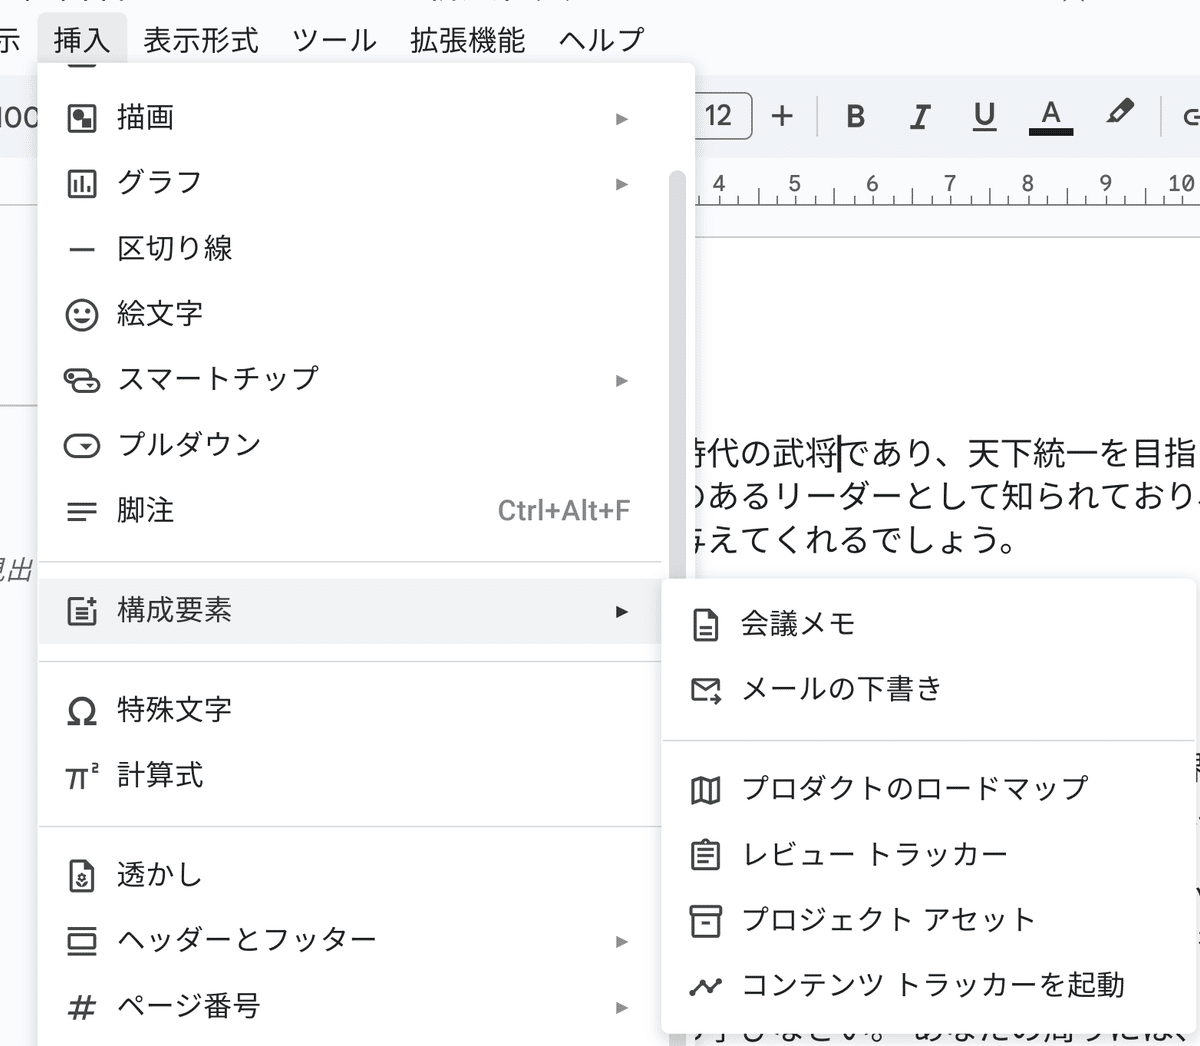Click the 計算式 pi icon
Image resolution: width=1200 pixels, height=1046 pixels.
(x=82, y=776)
